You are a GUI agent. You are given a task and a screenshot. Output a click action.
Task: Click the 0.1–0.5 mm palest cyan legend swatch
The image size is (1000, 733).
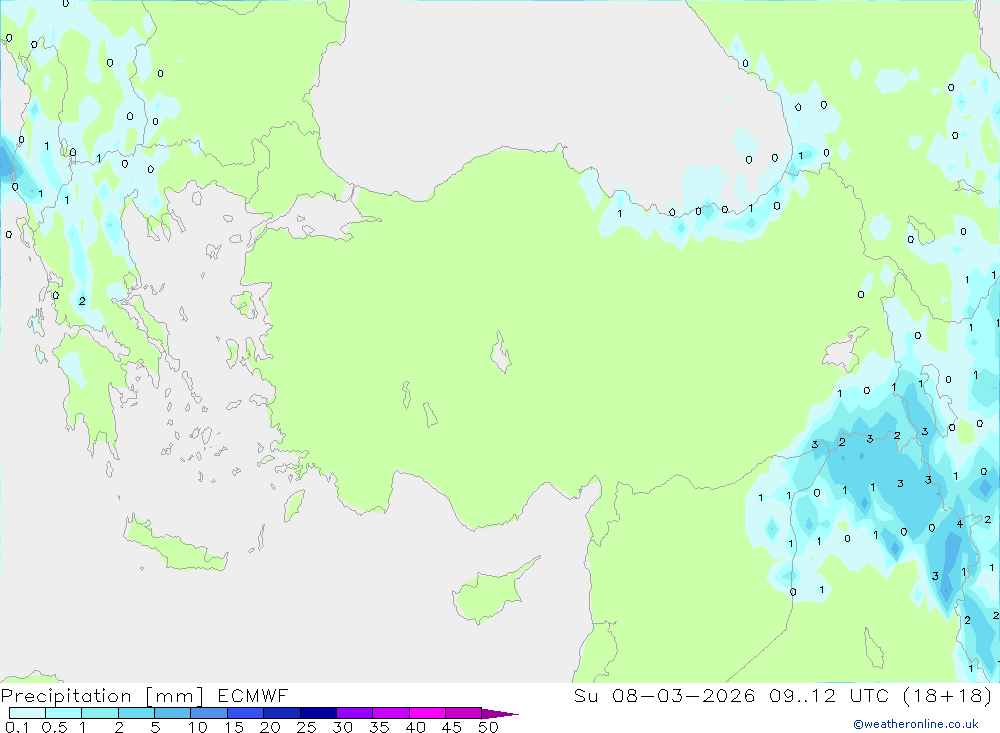pos(27,713)
